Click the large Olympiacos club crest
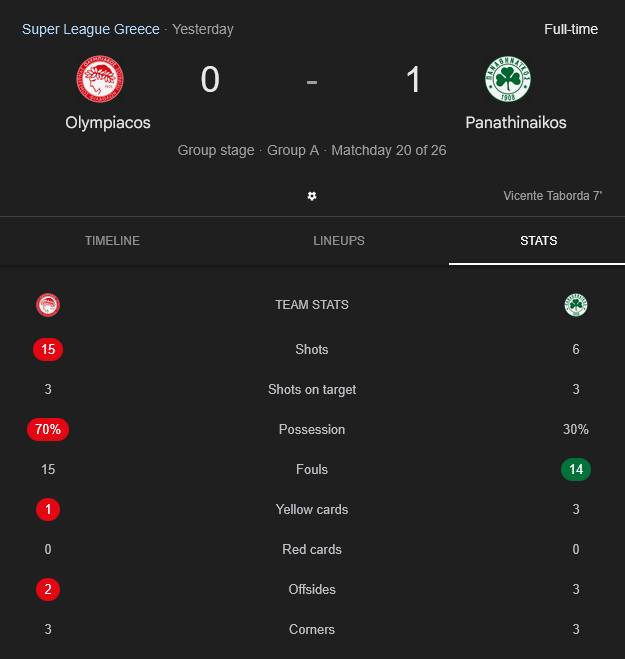 [x=100, y=81]
